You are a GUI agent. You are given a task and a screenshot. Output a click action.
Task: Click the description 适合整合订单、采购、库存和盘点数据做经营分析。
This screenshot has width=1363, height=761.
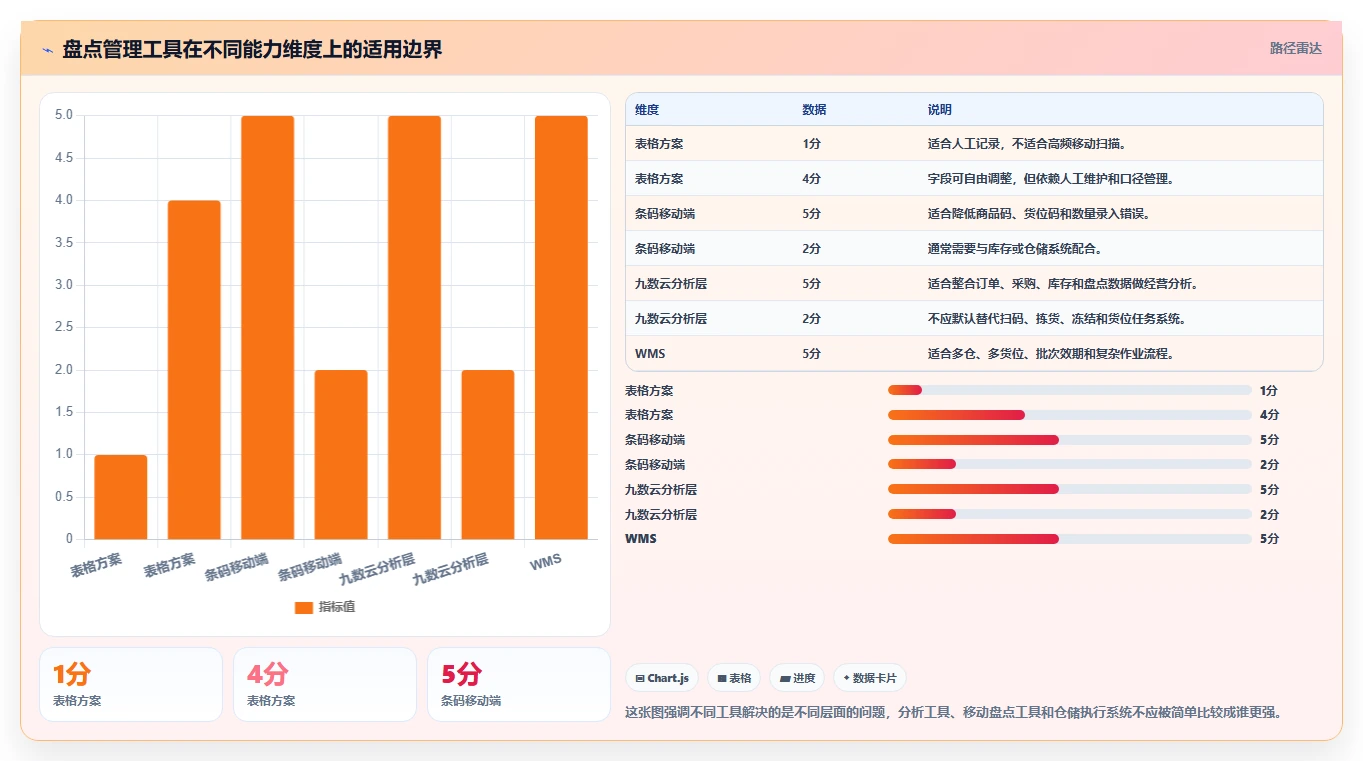[1063, 284]
